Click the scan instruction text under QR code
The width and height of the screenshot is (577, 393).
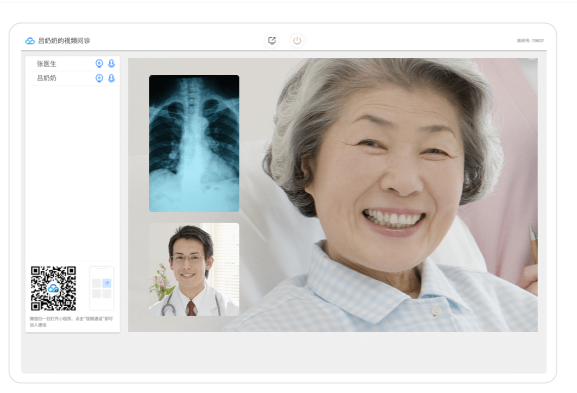(x=71, y=322)
